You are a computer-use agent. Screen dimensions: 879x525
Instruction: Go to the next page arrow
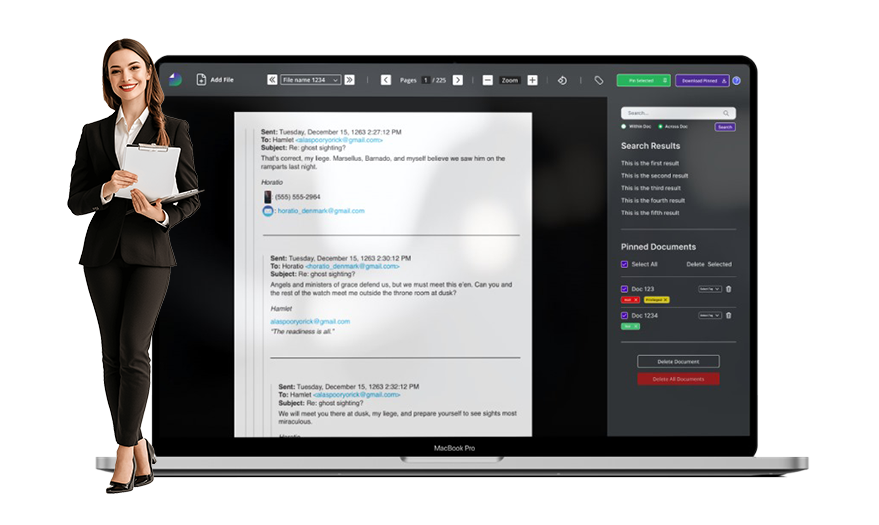coord(458,80)
